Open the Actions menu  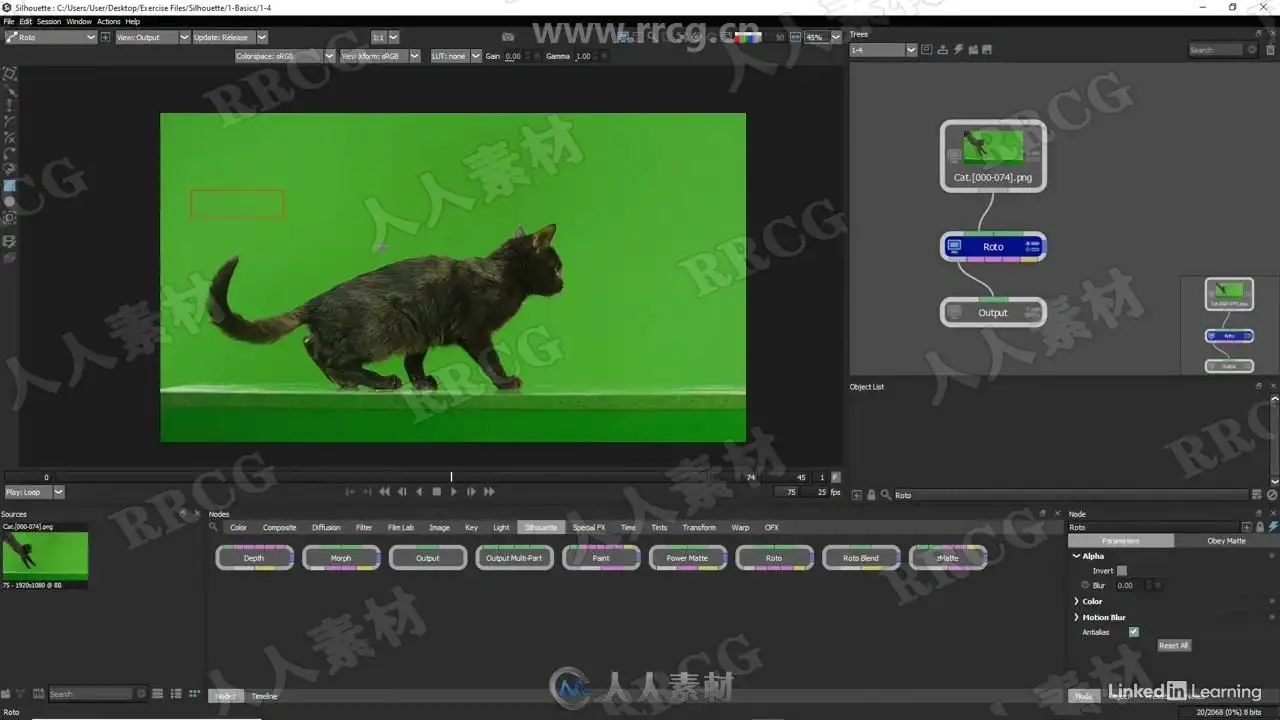(108, 21)
